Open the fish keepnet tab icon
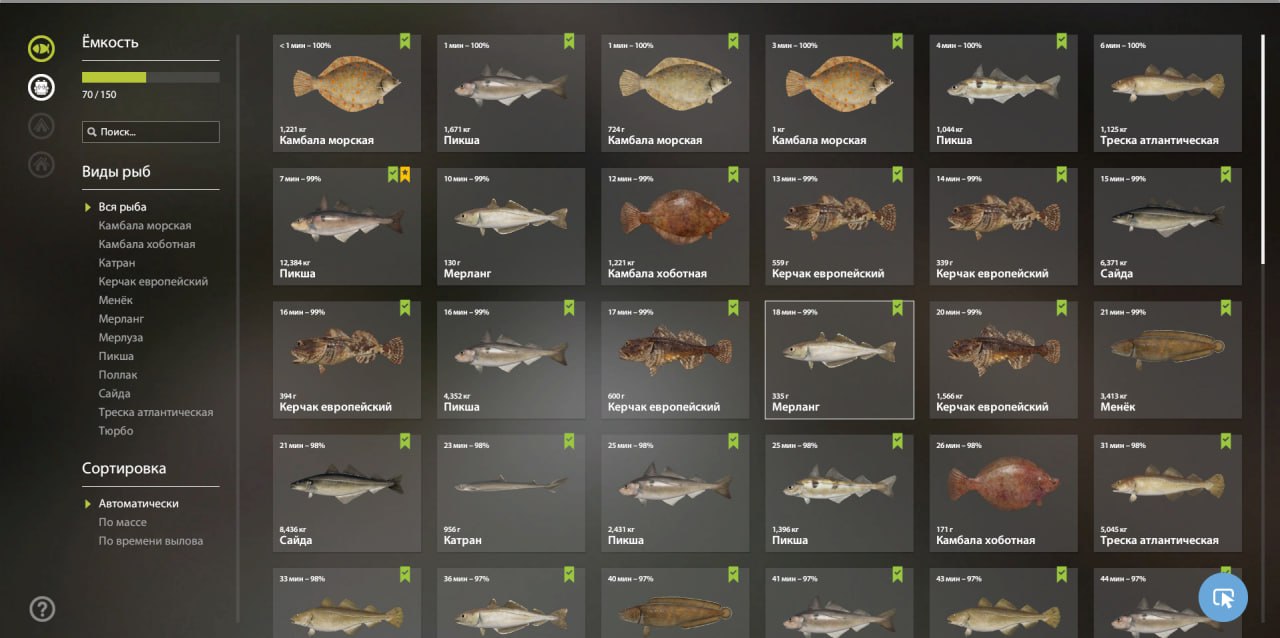This screenshot has height=638, width=1280. (41, 48)
